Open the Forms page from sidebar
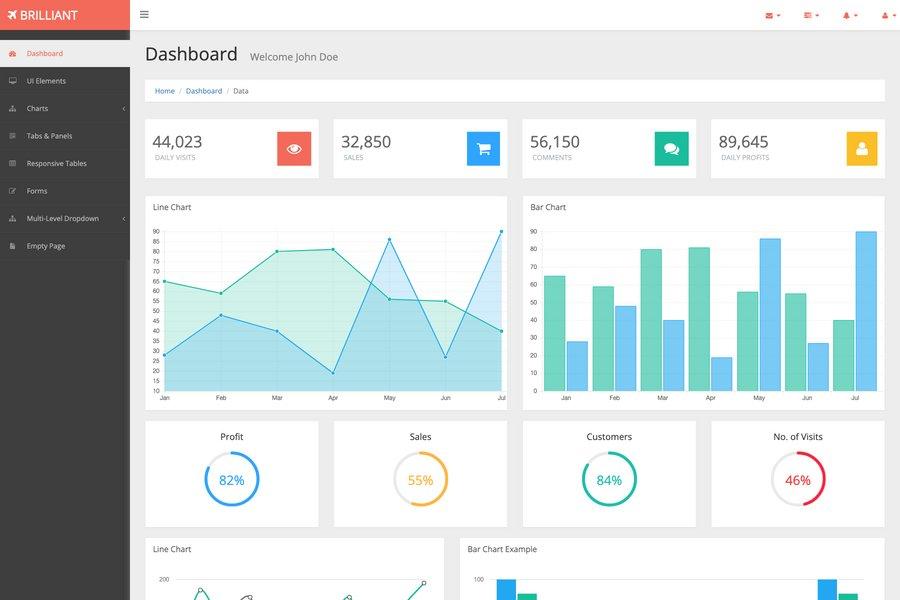This screenshot has width=900, height=600. [36, 190]
